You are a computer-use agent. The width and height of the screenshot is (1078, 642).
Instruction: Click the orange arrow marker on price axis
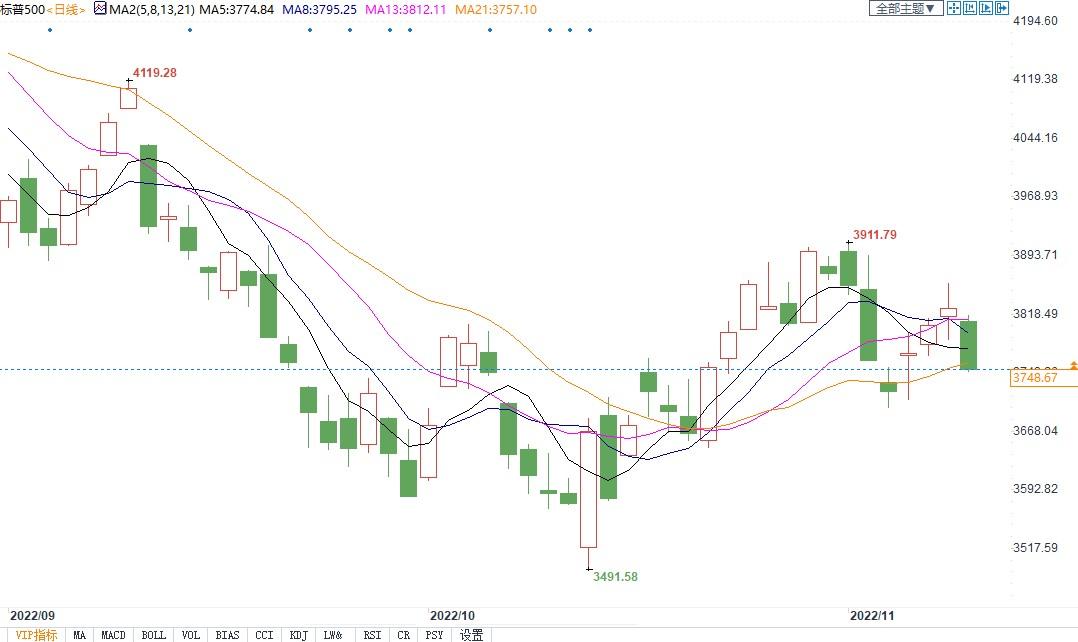tap(1073, 365)
